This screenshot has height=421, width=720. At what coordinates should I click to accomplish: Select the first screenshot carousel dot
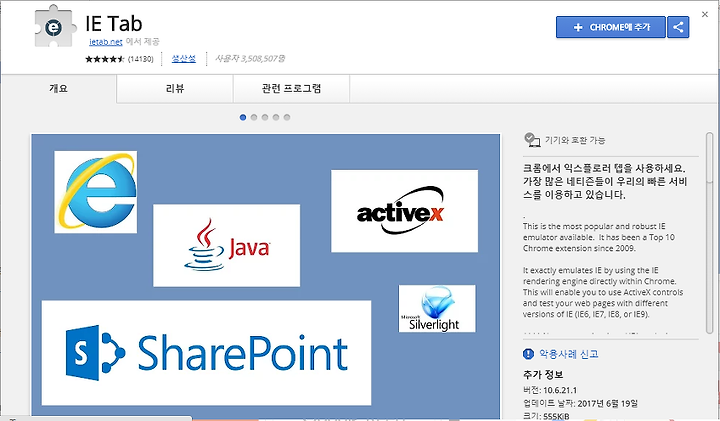[243, 118]
